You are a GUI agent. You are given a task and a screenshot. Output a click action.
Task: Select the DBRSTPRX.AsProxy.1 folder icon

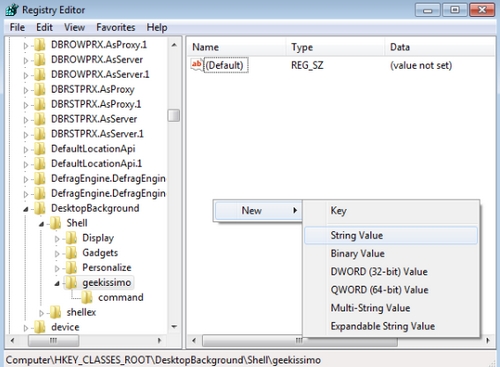(x=40, y=104)
